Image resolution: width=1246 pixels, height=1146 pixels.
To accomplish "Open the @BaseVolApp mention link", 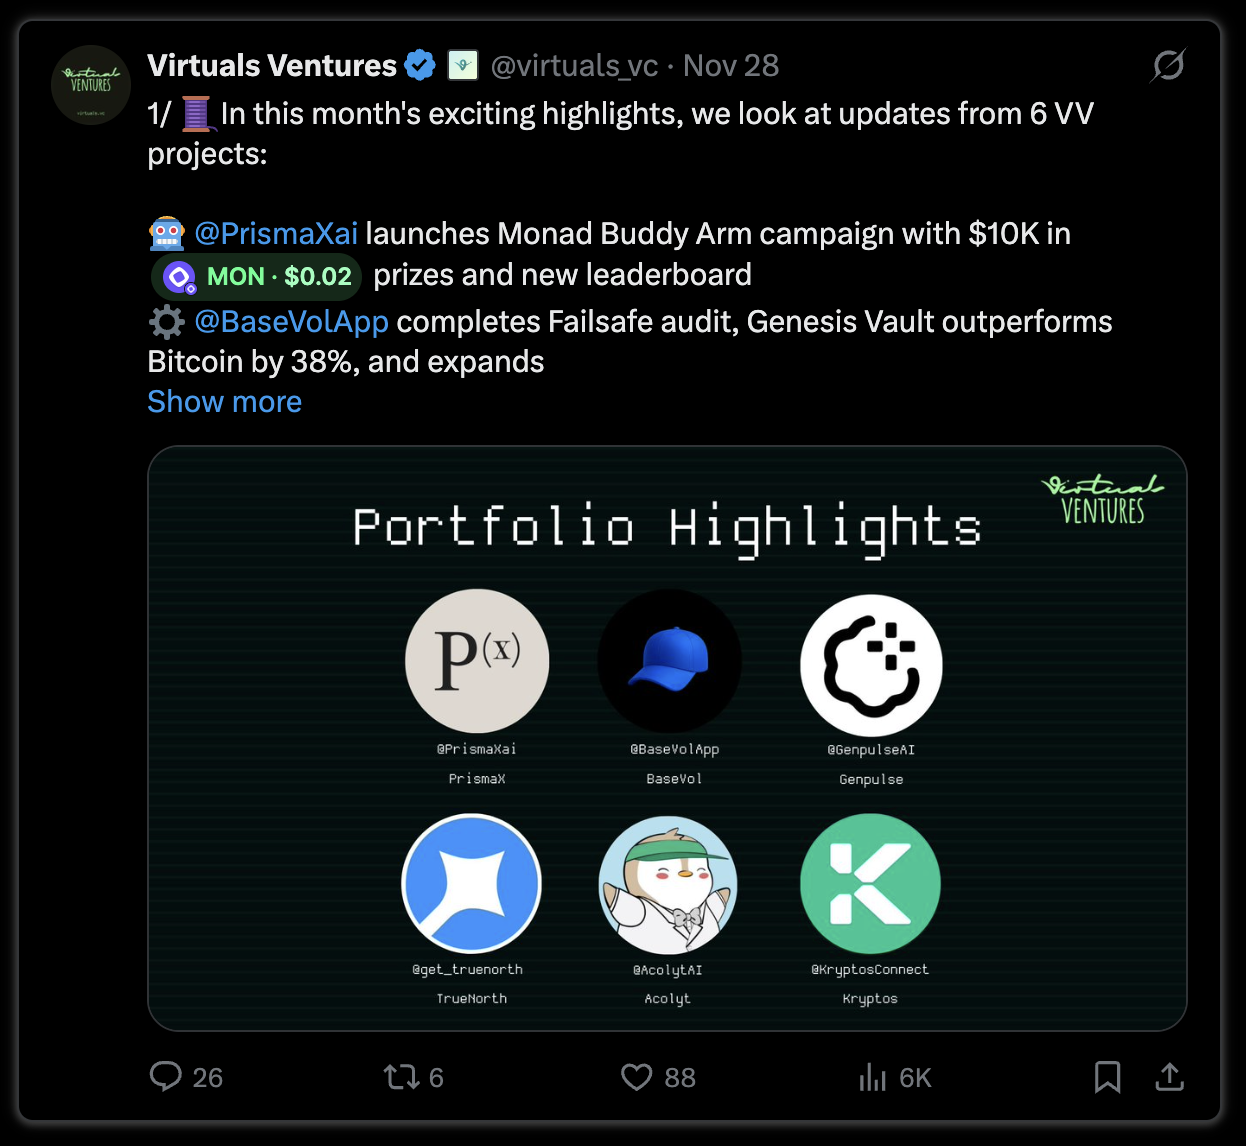I will pos(291,321).
